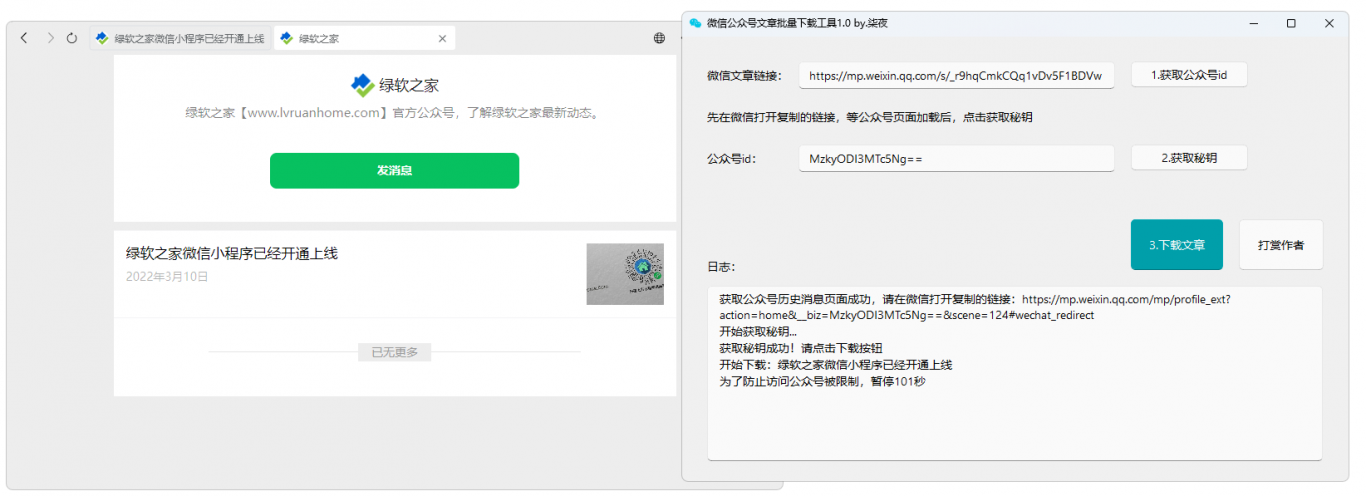Click into the 公众号id text field

[x=955, y=158]
